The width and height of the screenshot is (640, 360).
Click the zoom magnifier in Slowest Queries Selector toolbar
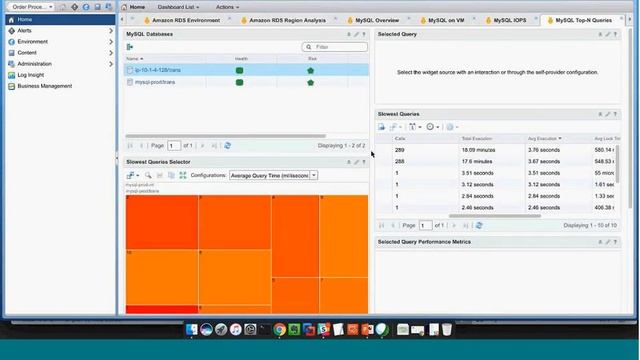tap(148, 175)
